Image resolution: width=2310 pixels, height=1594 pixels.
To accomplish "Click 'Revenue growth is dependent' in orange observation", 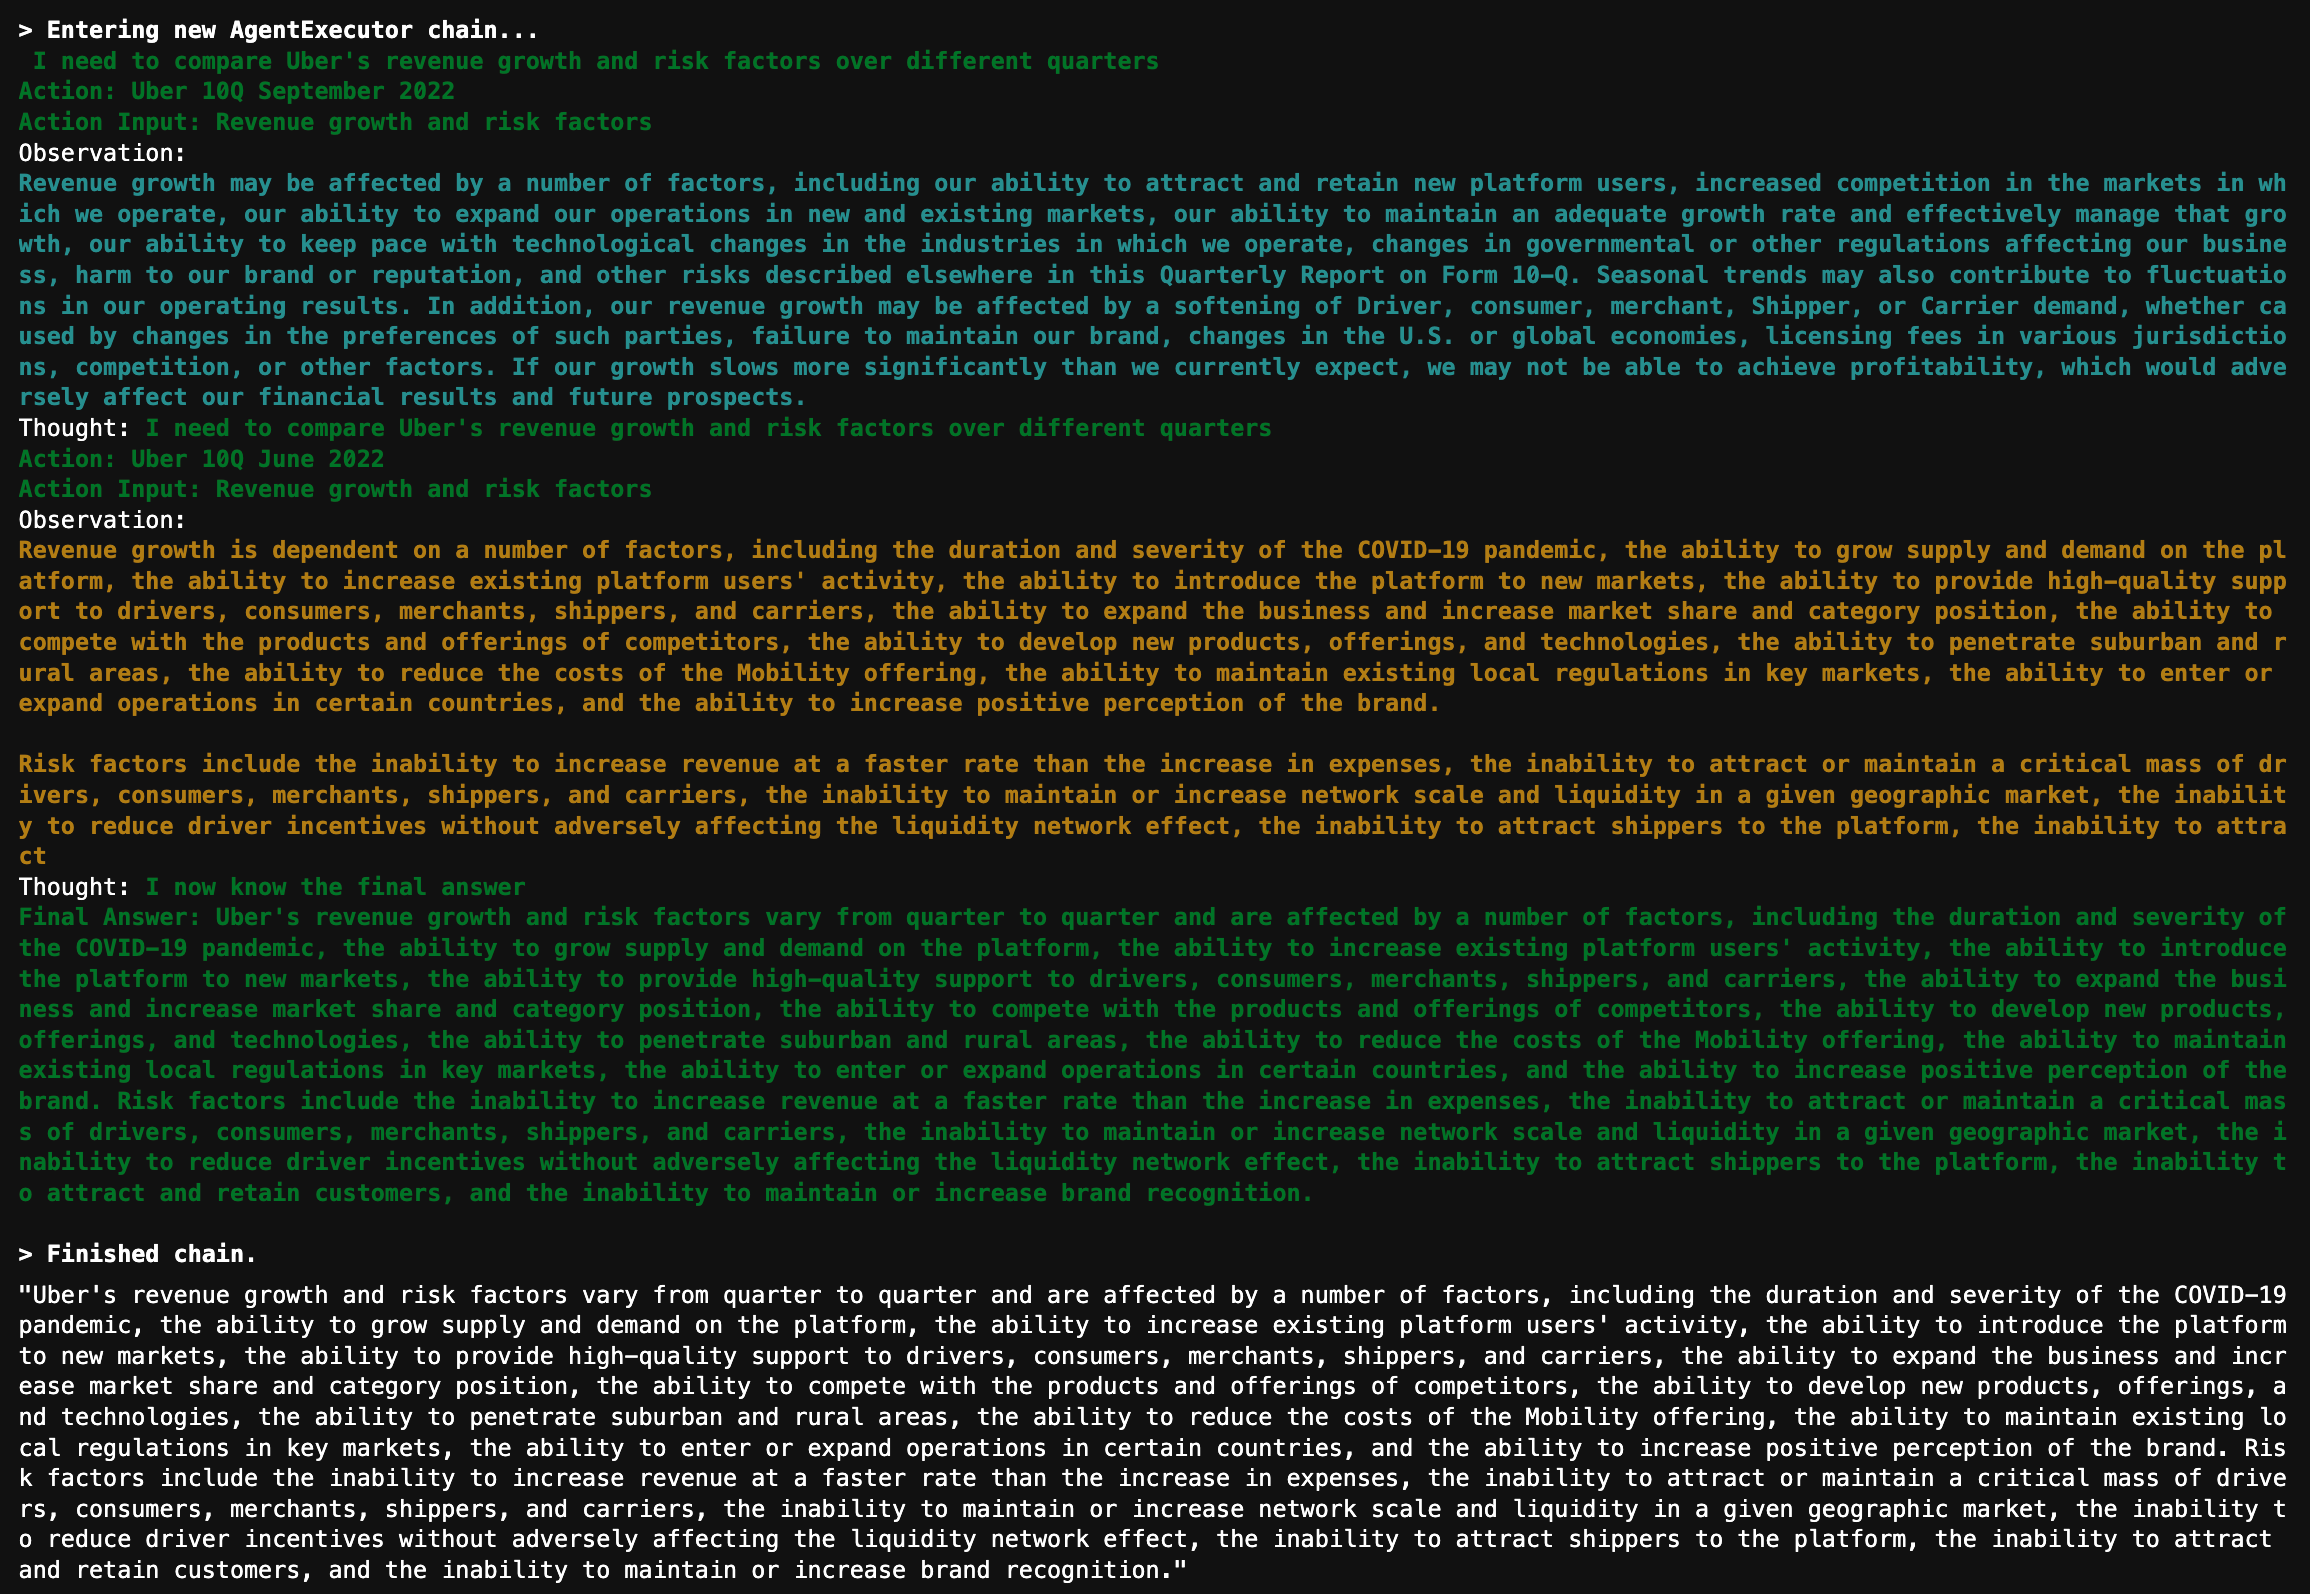I will click(x=208, y=550).
